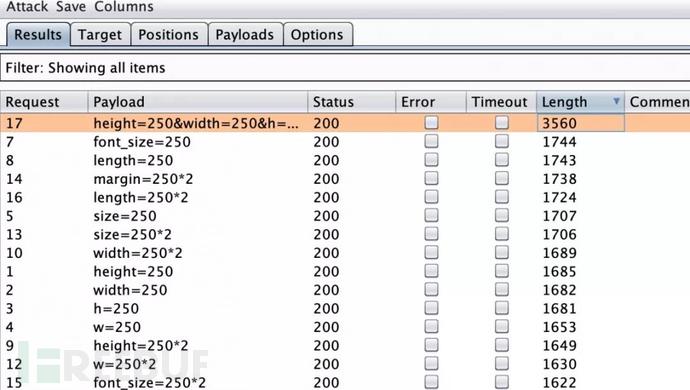
Task: Select the request 10 width=250*2 row
Action: tap(345, 253)
